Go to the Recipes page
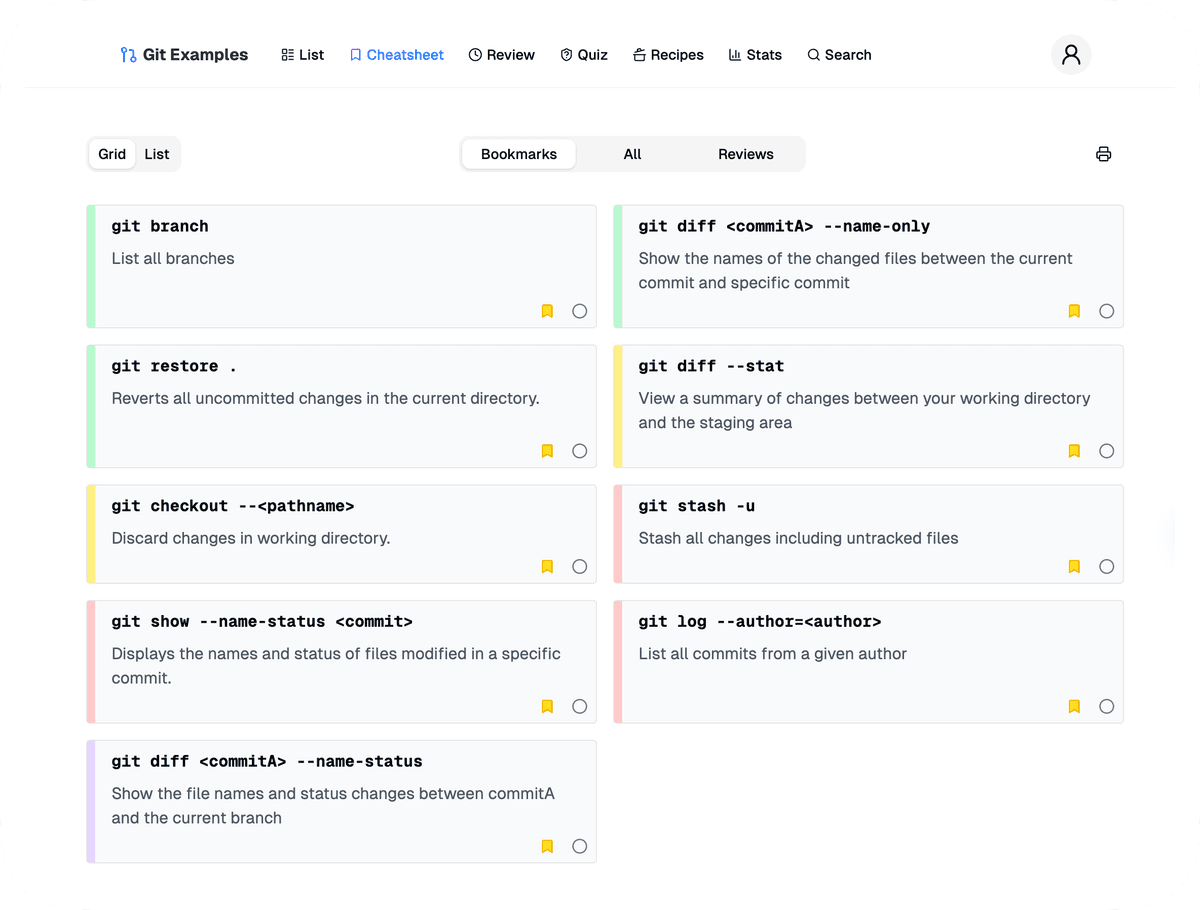The width and height of the screenshot is (1200, 910). (x=668, y=55)
